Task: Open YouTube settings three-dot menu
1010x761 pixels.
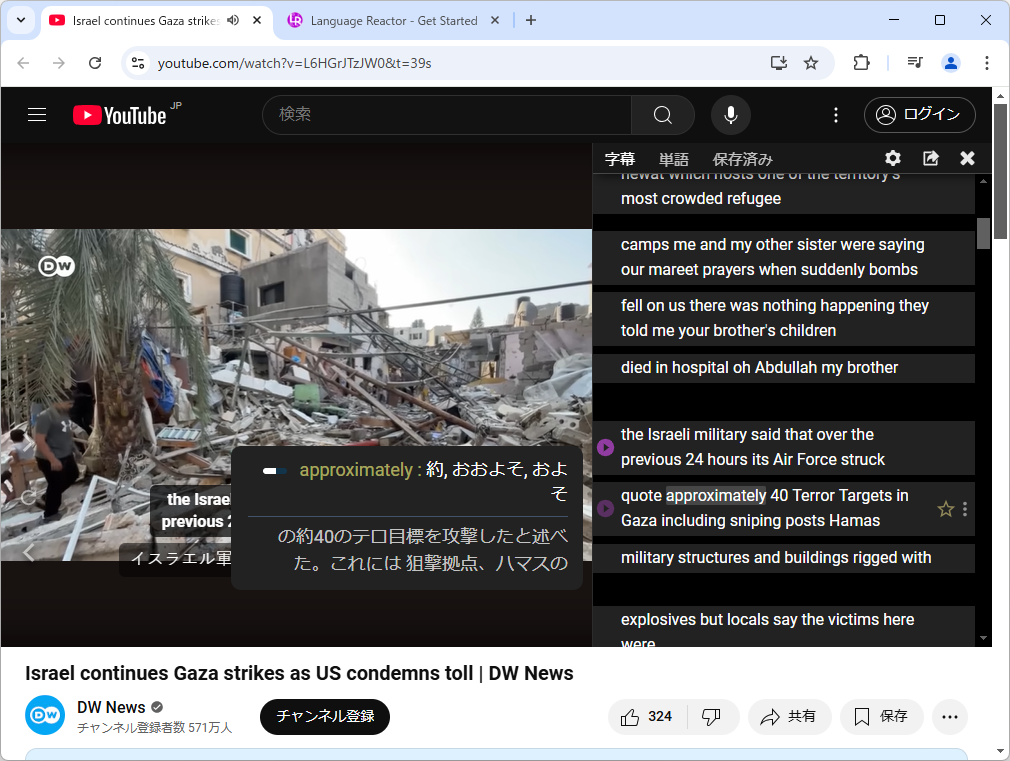Action: click(835, 115)
